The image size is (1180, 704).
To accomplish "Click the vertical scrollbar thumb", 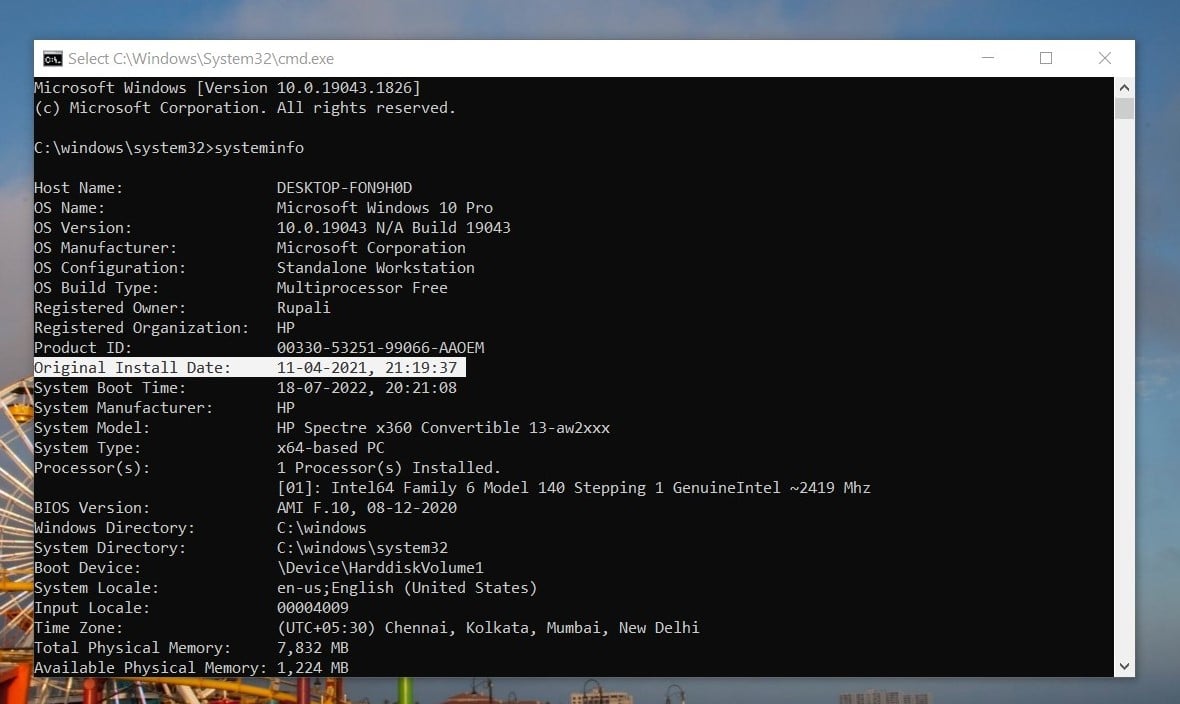I will pyautogui.click(x=1124, y=108).
